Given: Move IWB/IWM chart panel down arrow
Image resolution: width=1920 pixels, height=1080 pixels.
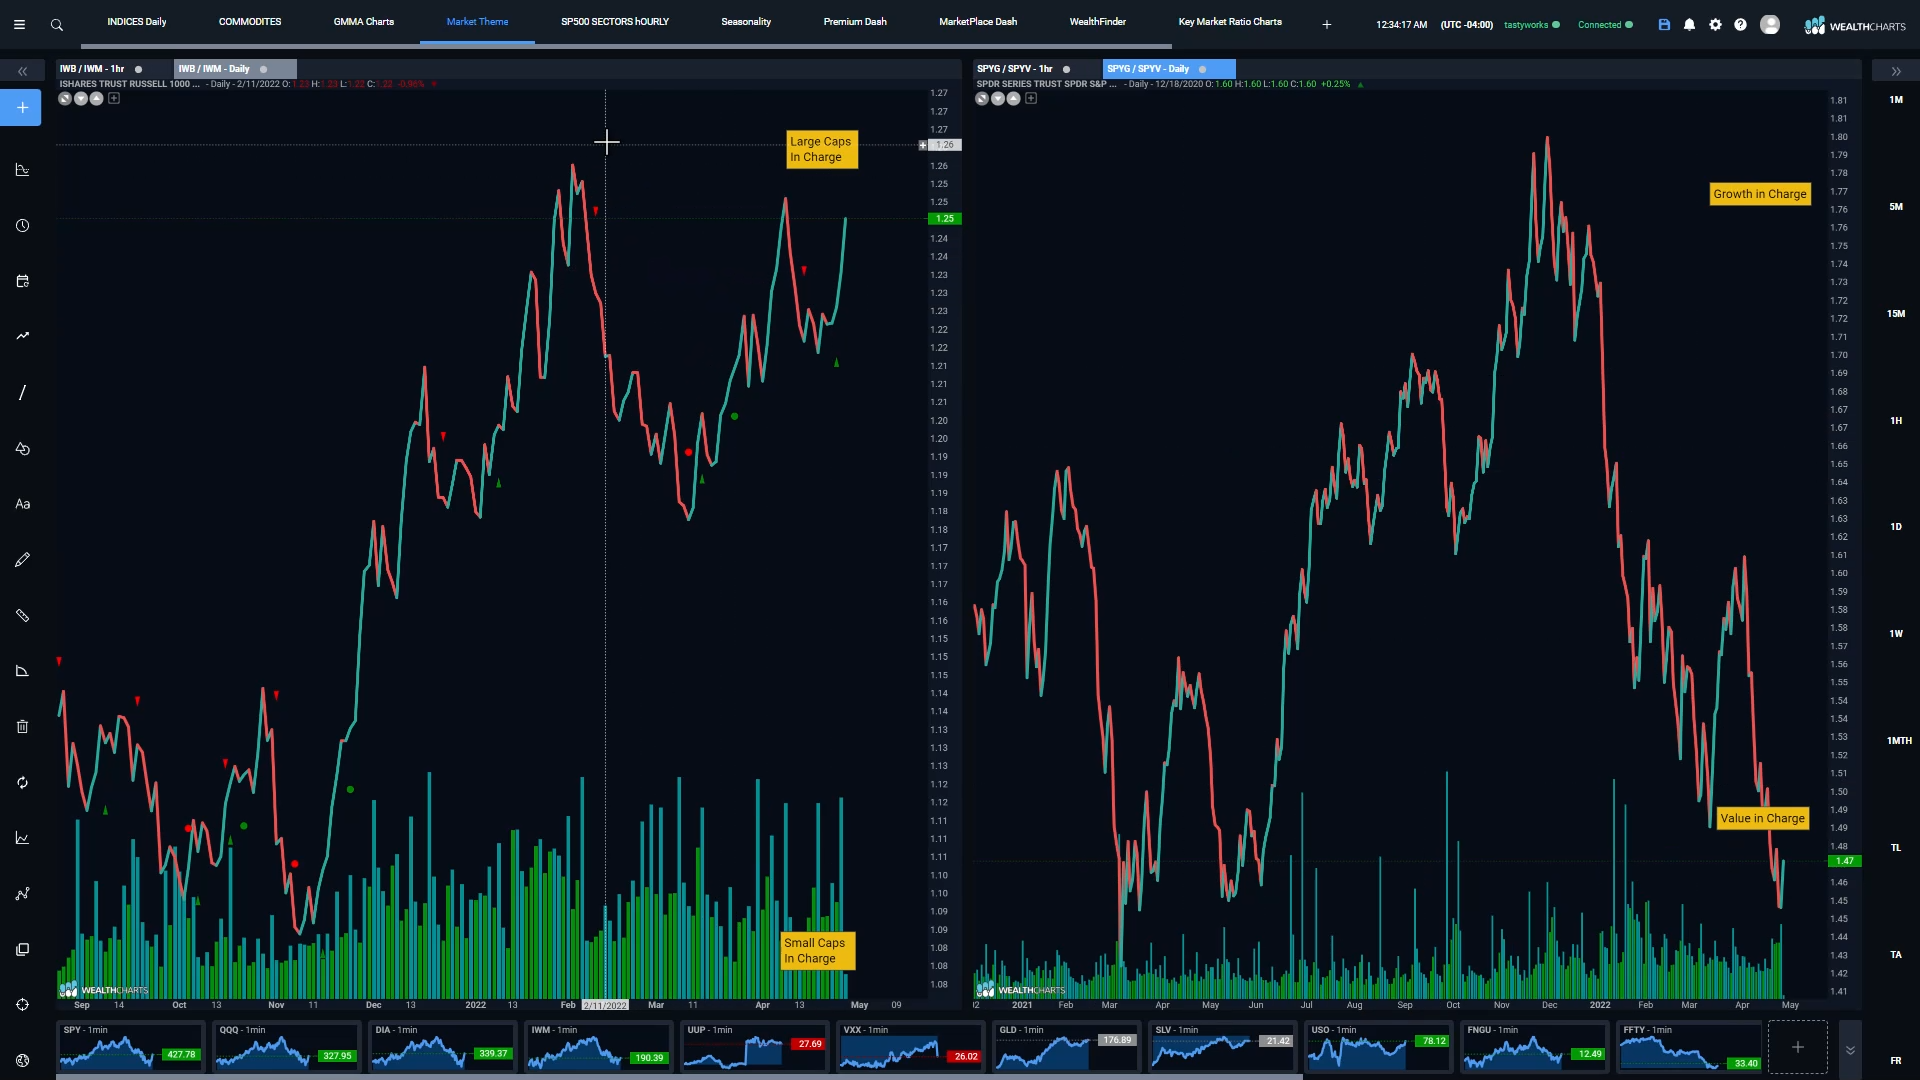Looking at the screenshot, I should [x=81, y=98].
